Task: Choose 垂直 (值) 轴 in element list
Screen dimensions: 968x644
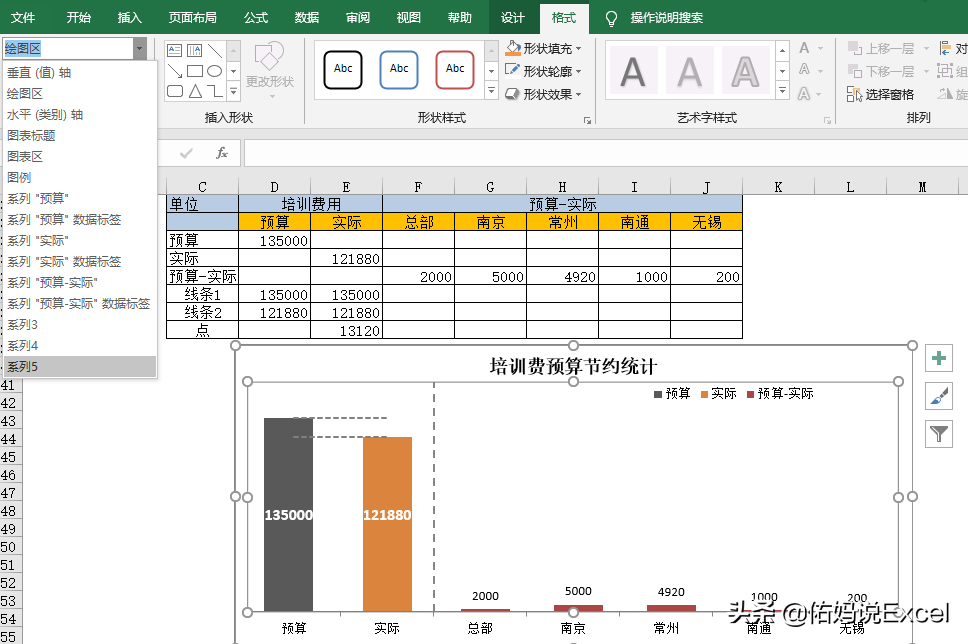Action: [x=80, y=72]
